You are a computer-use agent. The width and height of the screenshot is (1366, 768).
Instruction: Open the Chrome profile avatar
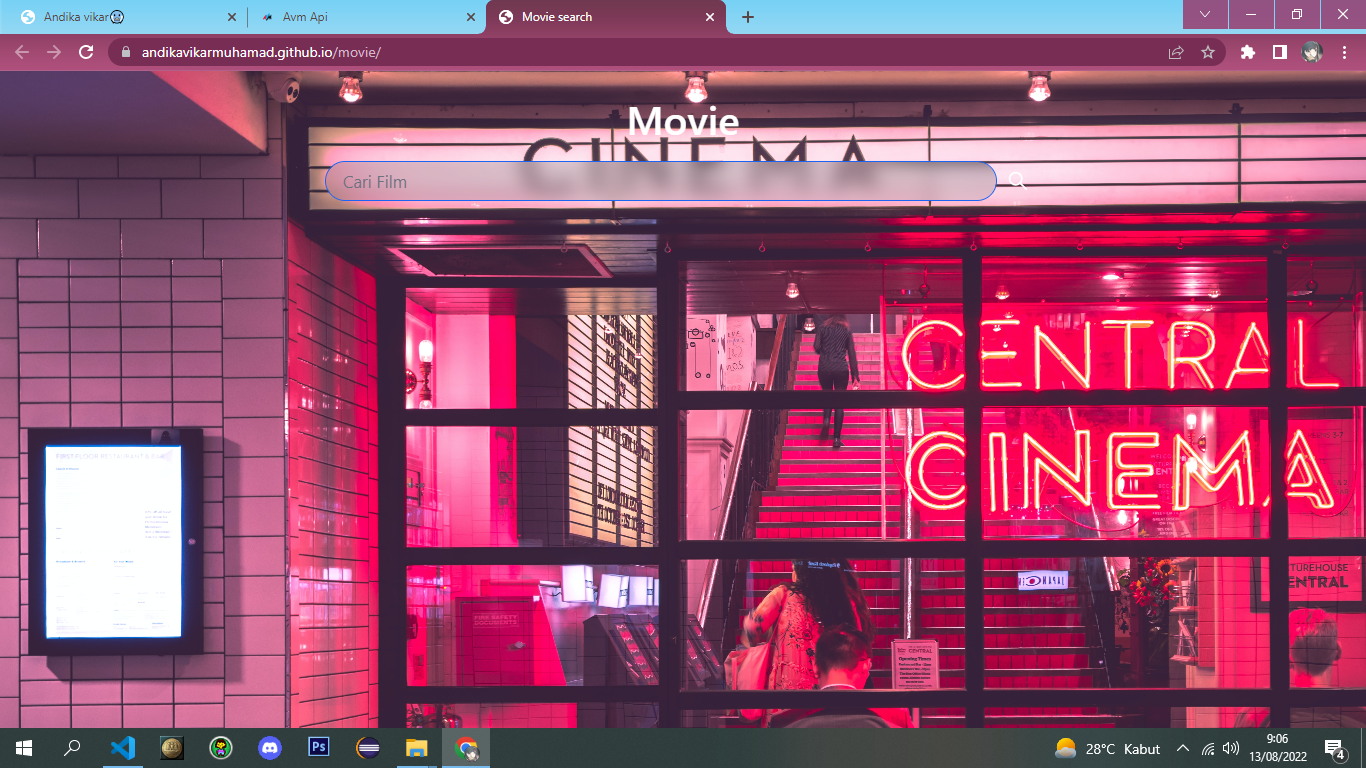[x=1312, y=52]
